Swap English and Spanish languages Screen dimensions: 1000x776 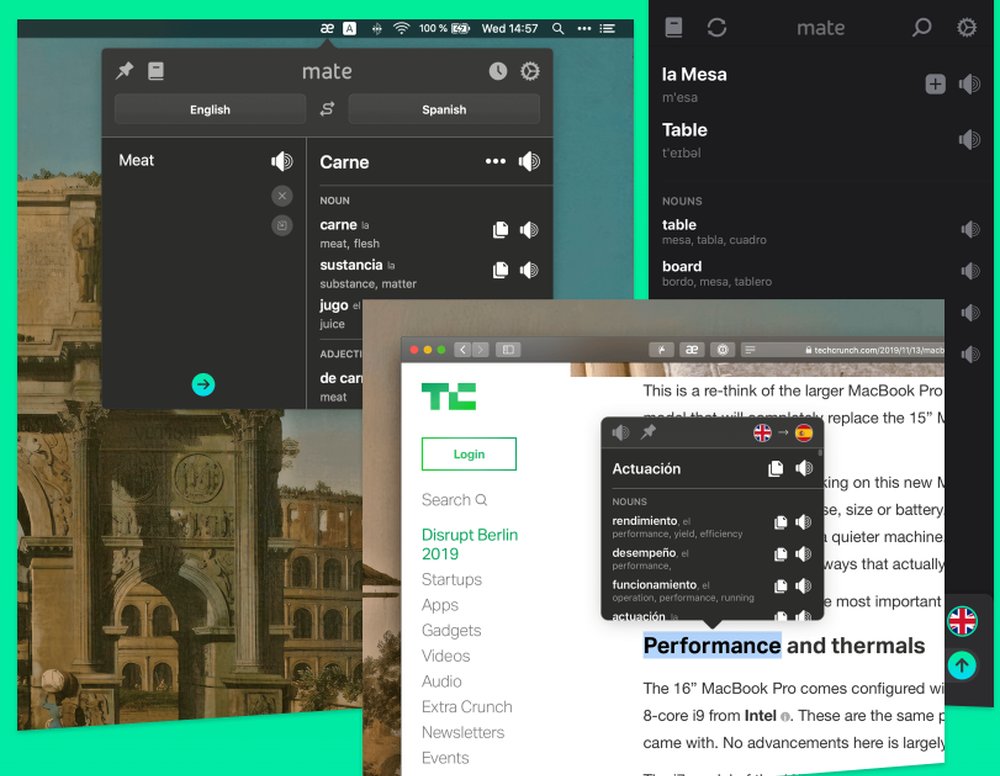pos(327,109)
